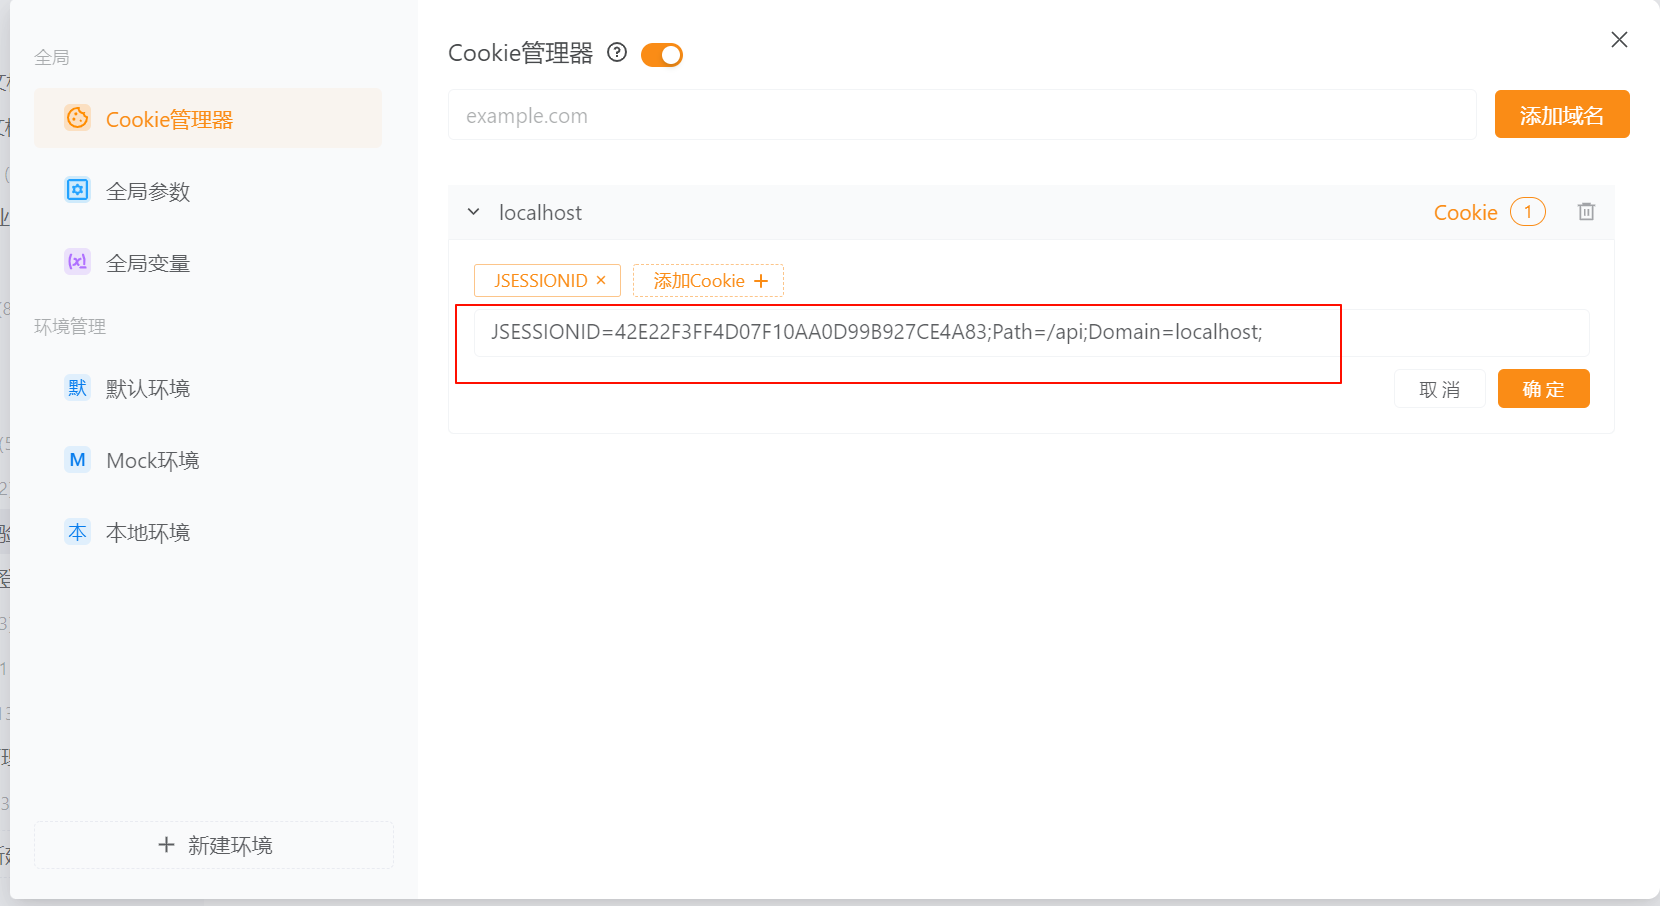
Task: Click the default environment 默 icon
Action: tap(77, 388)
